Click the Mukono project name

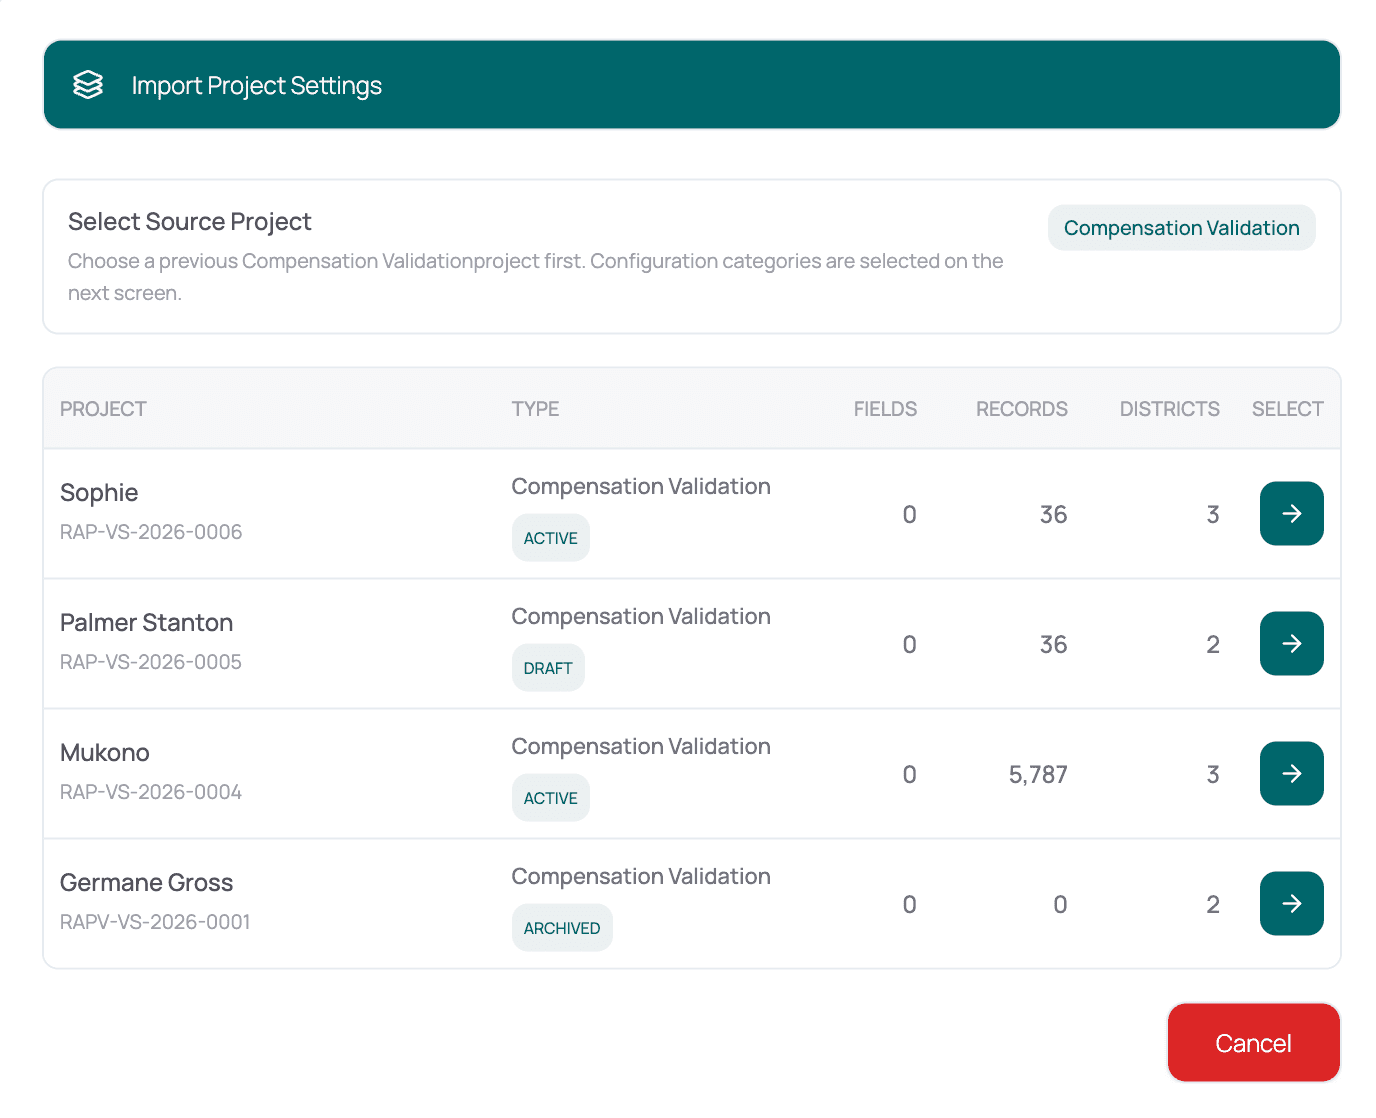click(105, 753)
